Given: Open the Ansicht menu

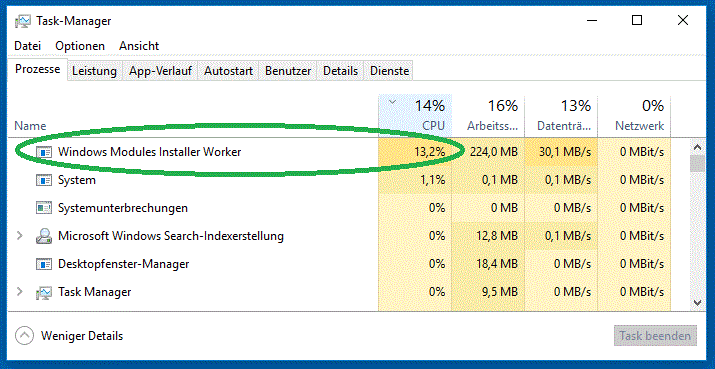Looking at the screenshot, I should pyautogui.click(x=139, y=46).
